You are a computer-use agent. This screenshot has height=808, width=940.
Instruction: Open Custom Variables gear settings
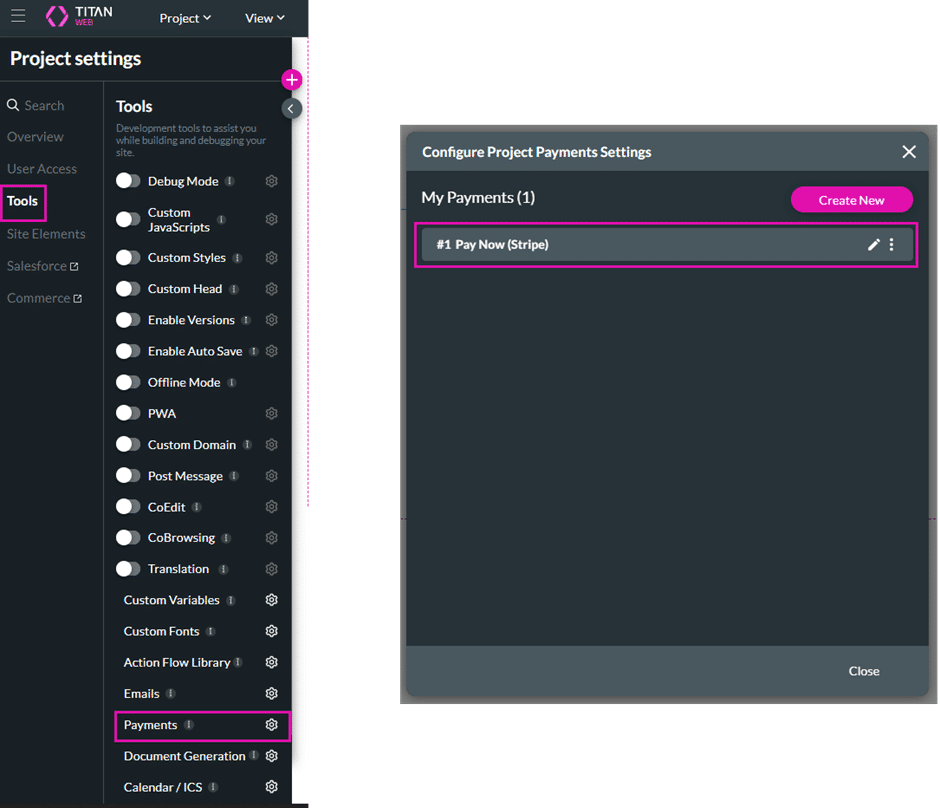(x=271, y=600)
